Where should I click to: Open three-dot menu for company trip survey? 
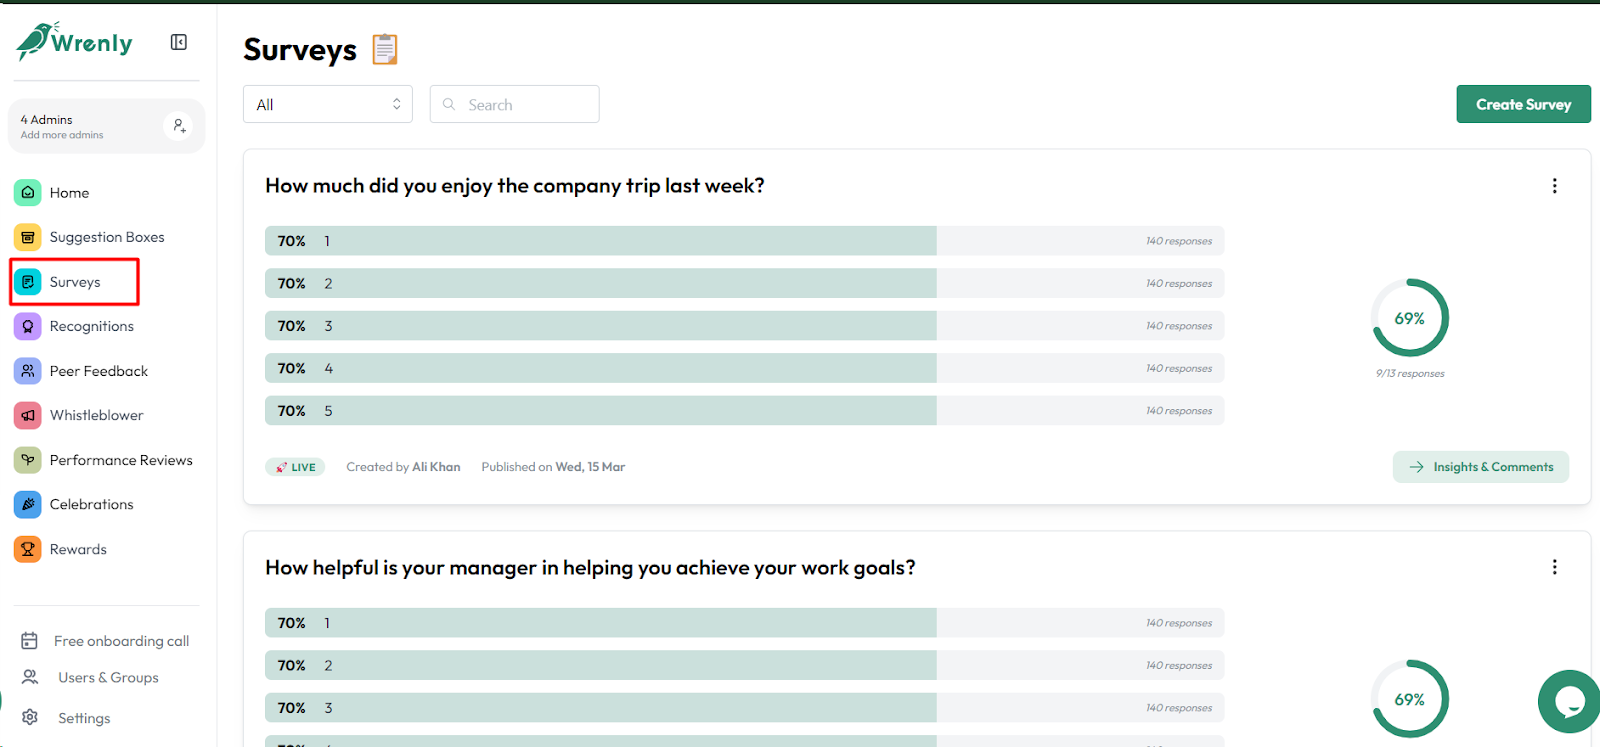(1554, 186)
